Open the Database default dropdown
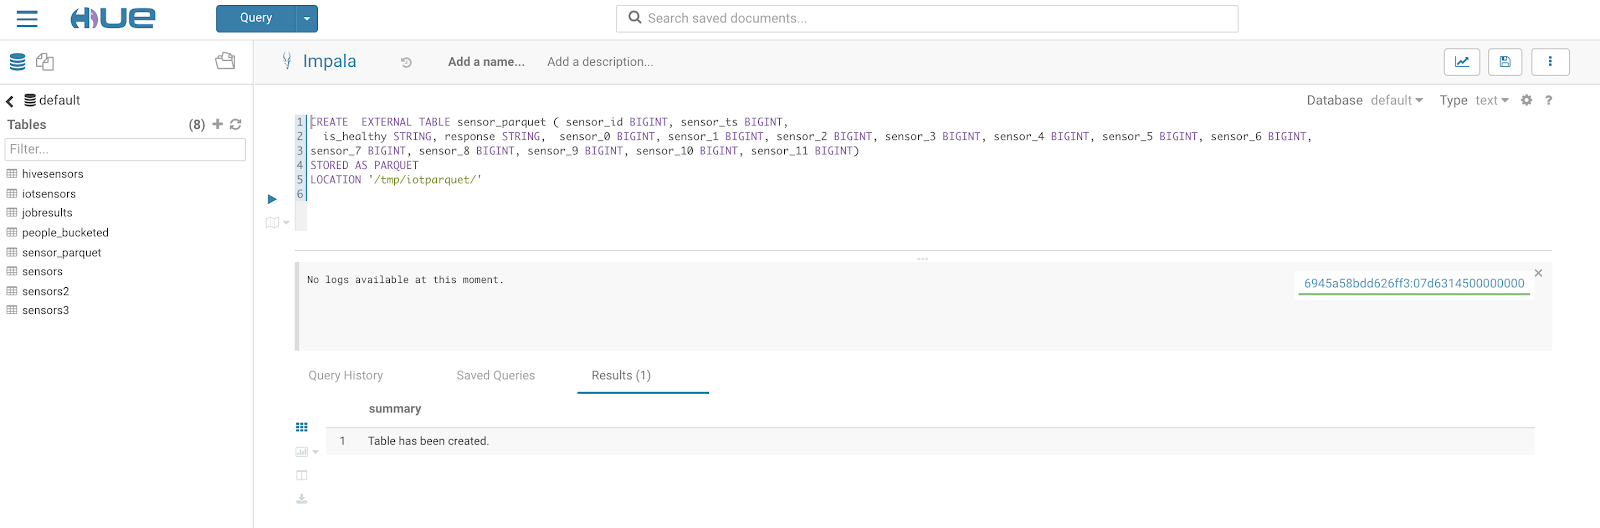Image resolution: width=1600 pixels, height=528 pixels. (1396, 100)
